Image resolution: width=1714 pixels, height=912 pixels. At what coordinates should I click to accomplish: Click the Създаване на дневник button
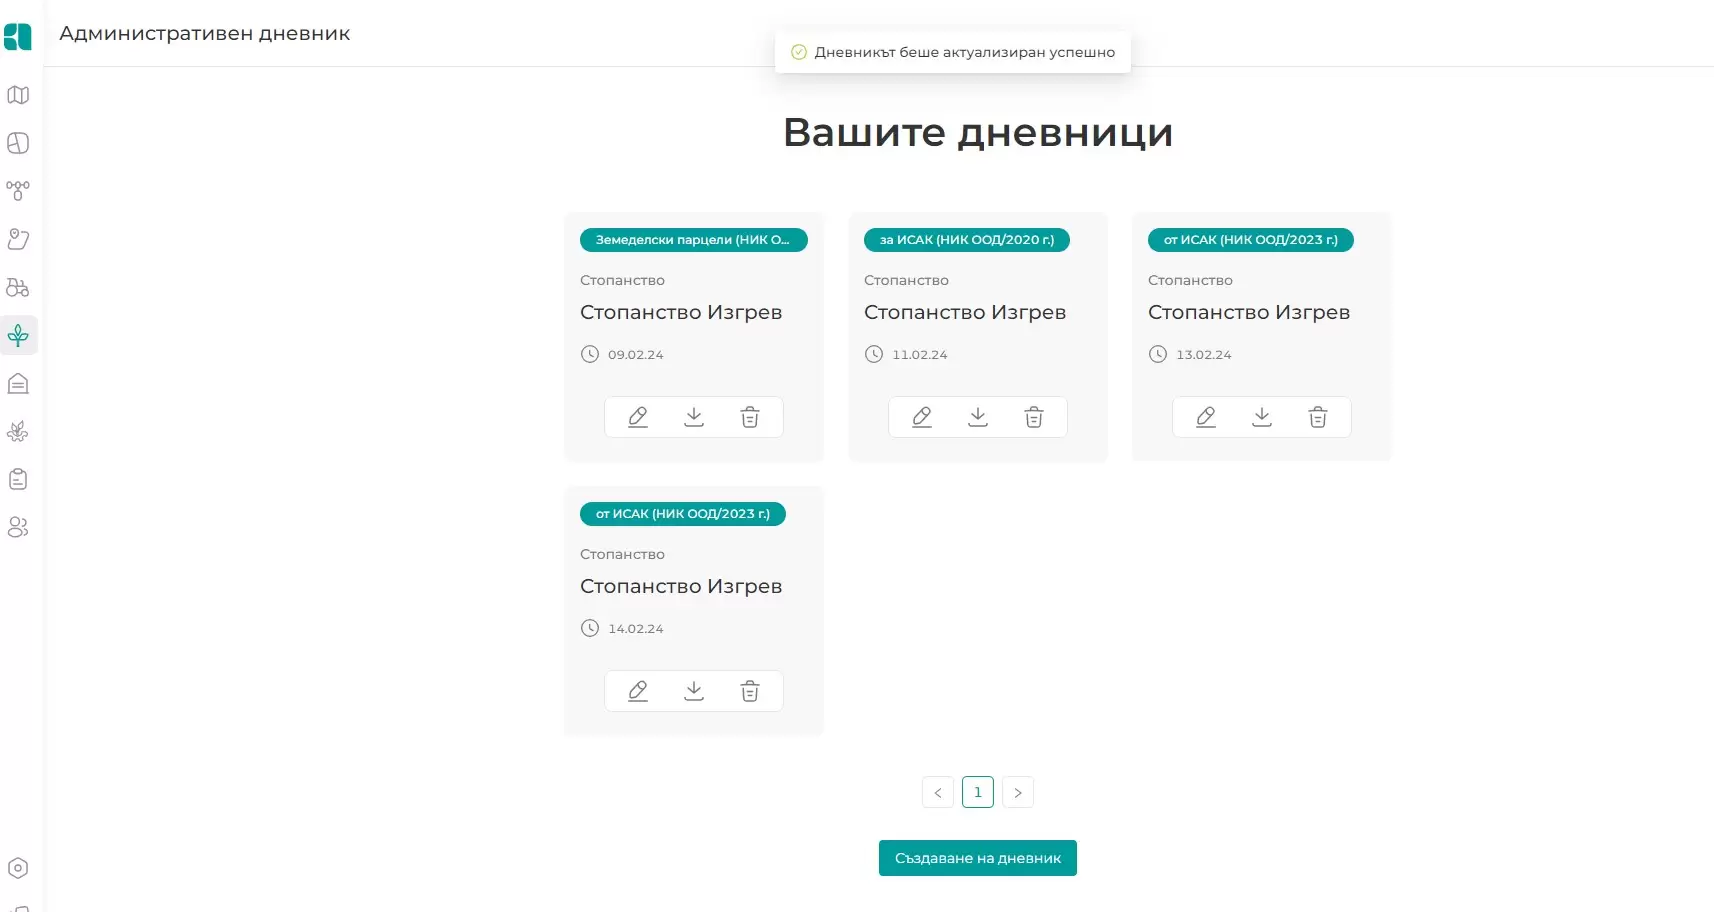pos(978,858)
